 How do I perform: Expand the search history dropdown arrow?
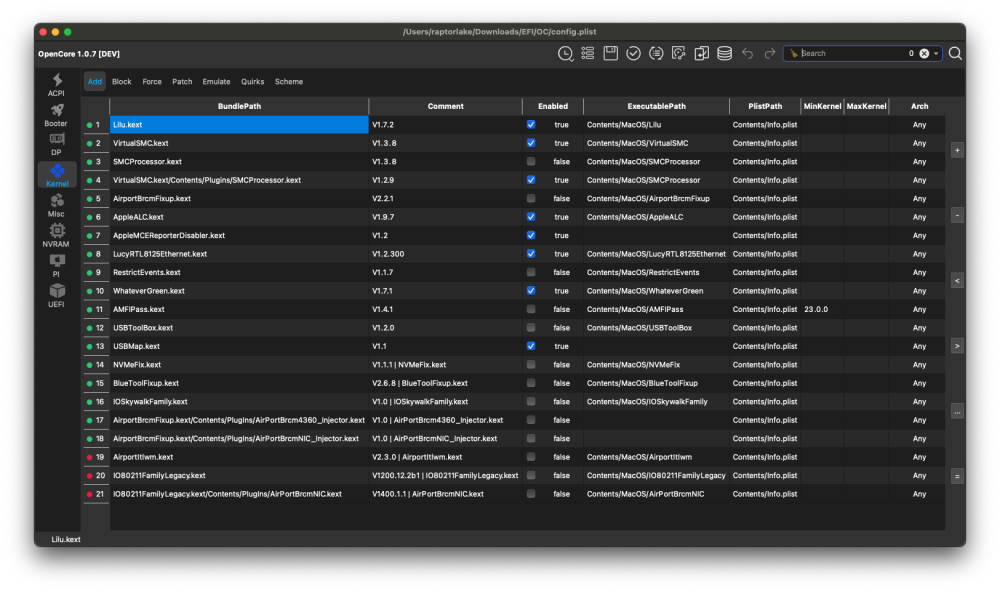[936, 54]
